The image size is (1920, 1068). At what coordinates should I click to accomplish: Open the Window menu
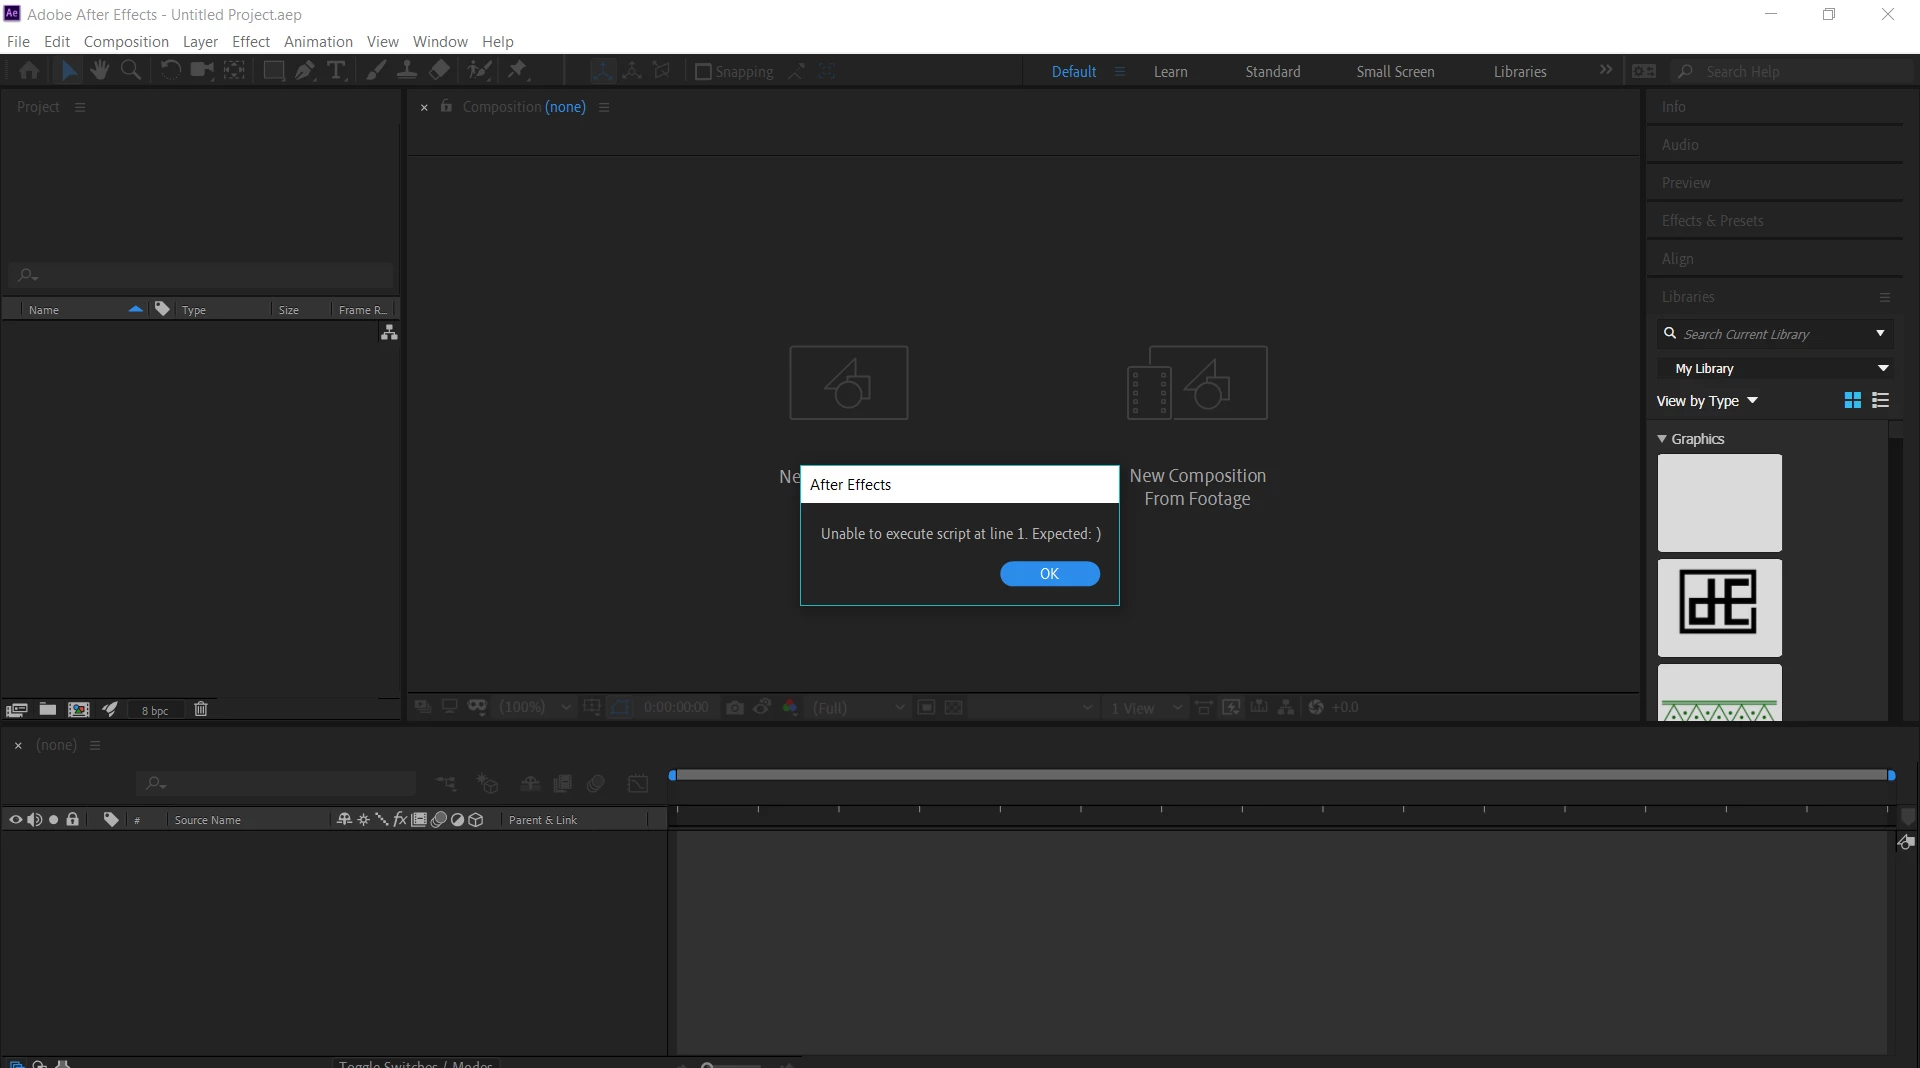point(440,41)
